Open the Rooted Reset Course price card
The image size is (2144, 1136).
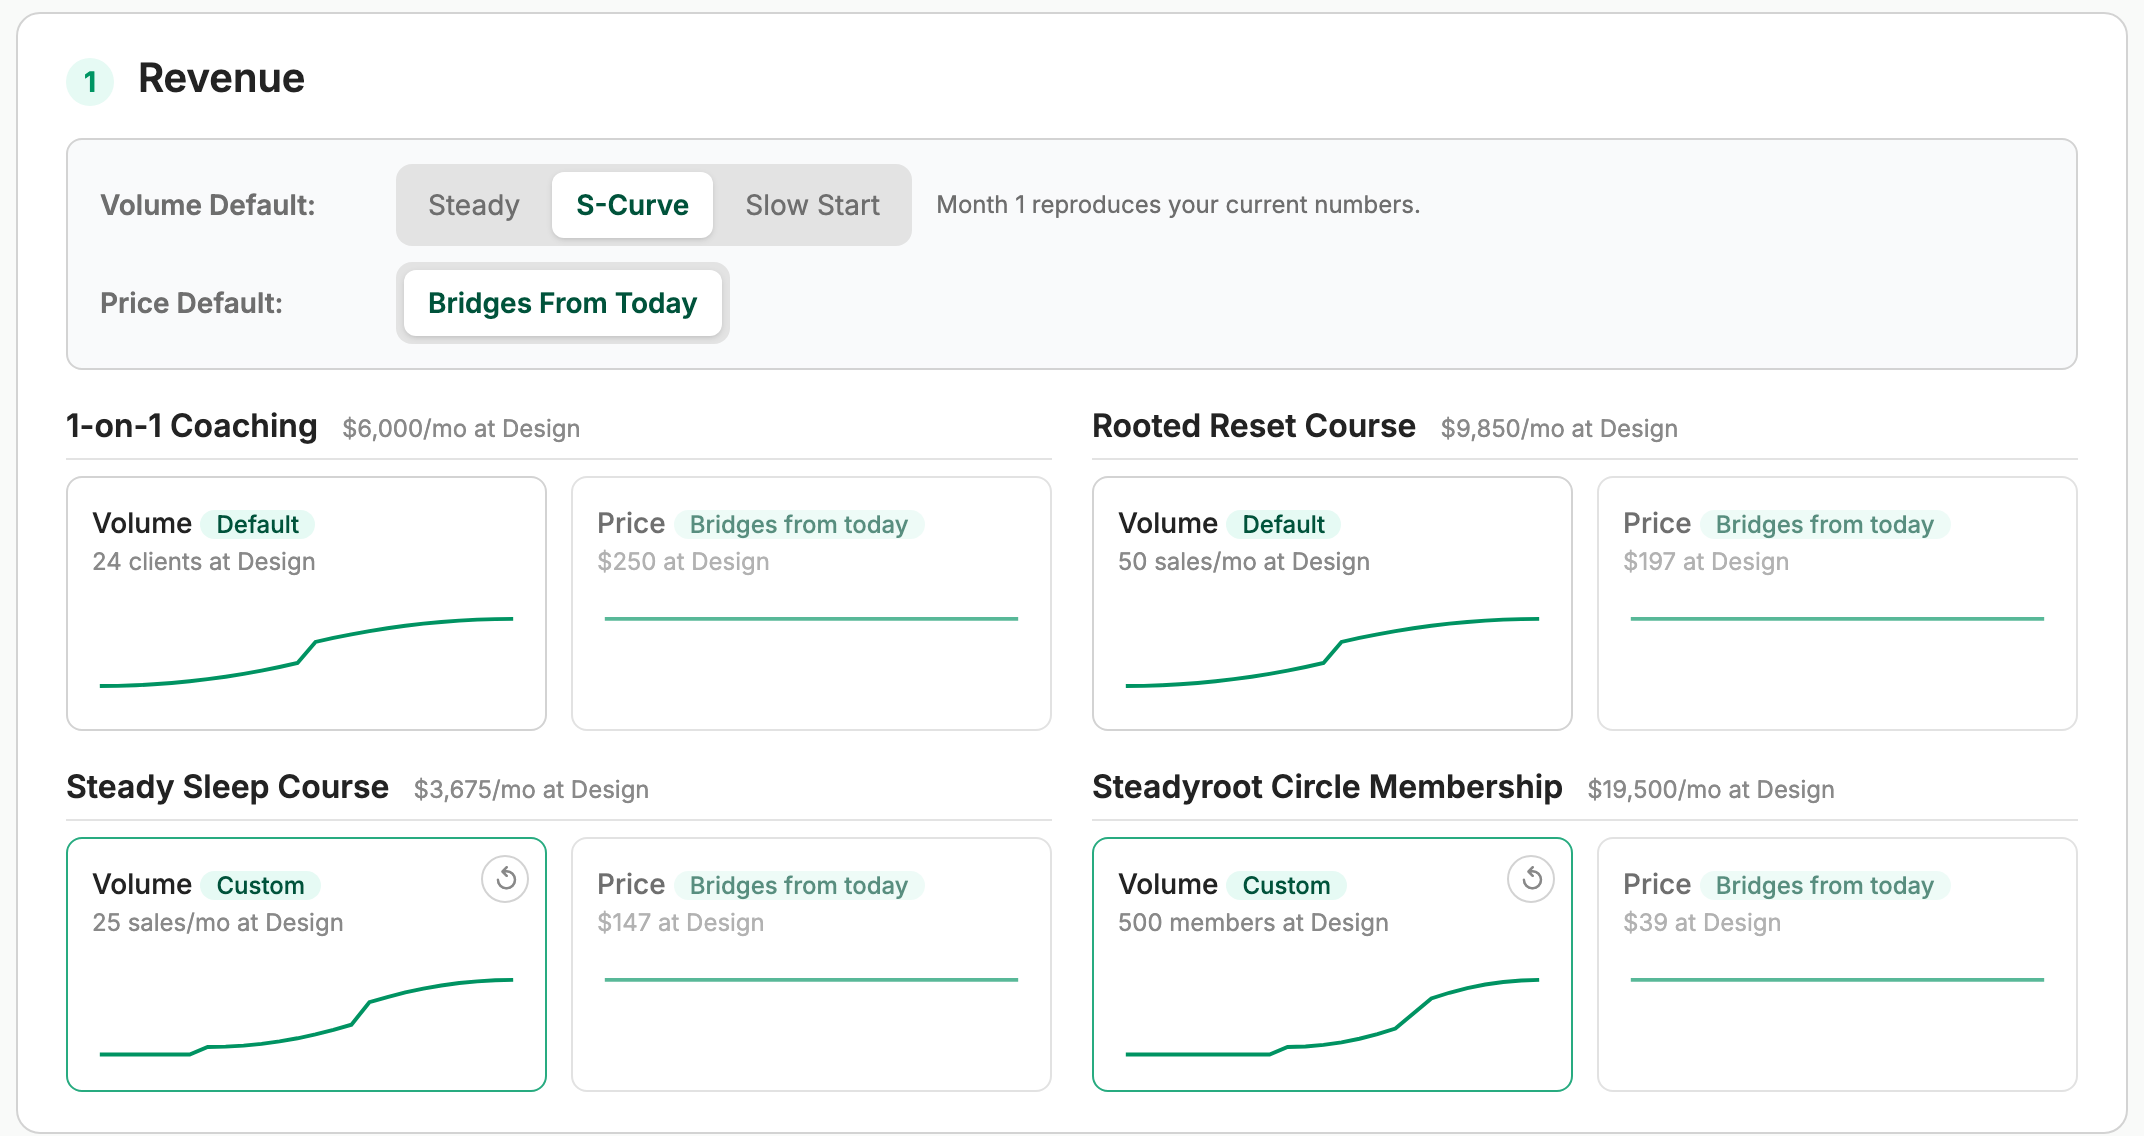point(1837,603)
